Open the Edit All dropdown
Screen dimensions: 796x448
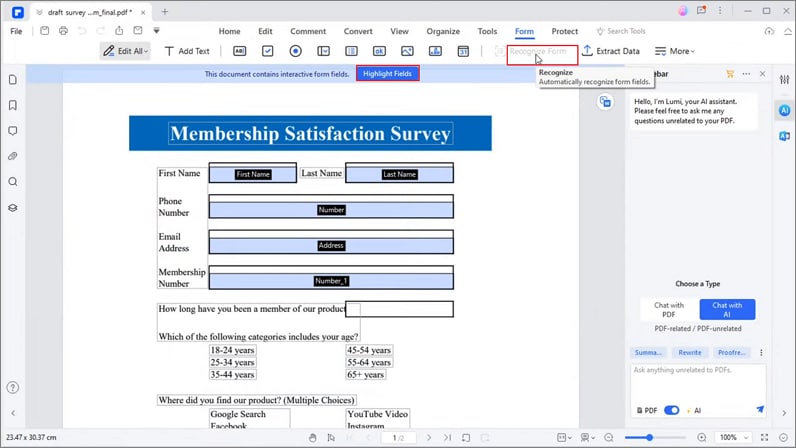click(x=125, y=51)
